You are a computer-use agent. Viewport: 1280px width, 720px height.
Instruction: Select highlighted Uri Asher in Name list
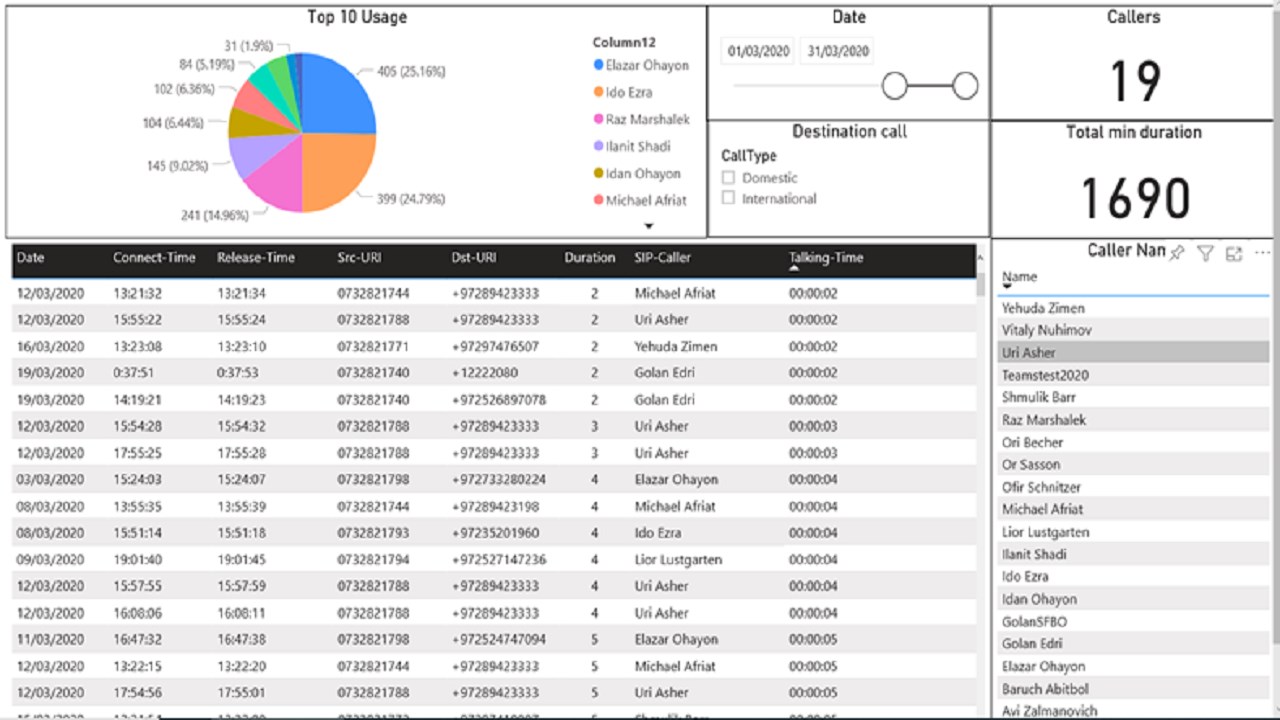(x=1133, y=352)
